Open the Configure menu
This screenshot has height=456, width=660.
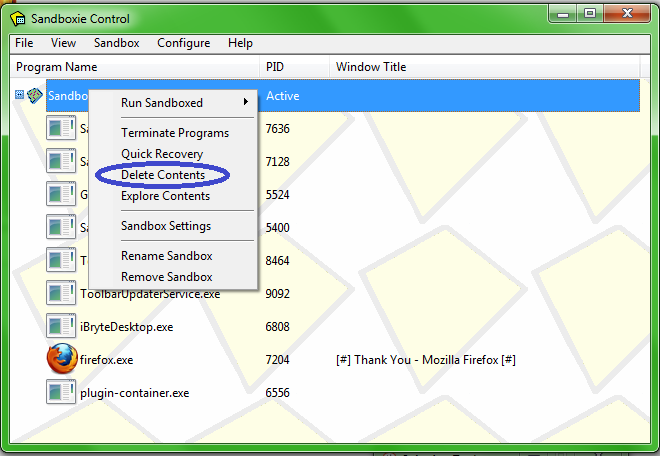[x=184, y=43]
